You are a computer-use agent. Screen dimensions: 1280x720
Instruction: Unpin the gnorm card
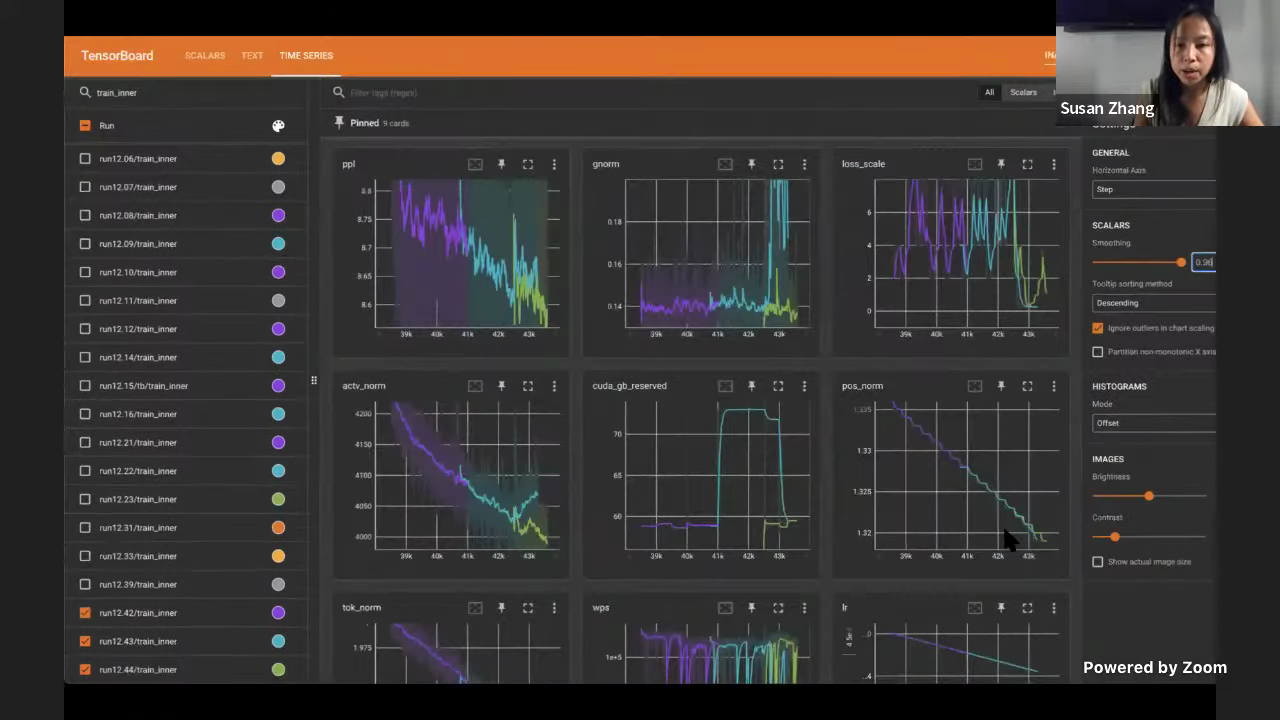pos(751,164)
